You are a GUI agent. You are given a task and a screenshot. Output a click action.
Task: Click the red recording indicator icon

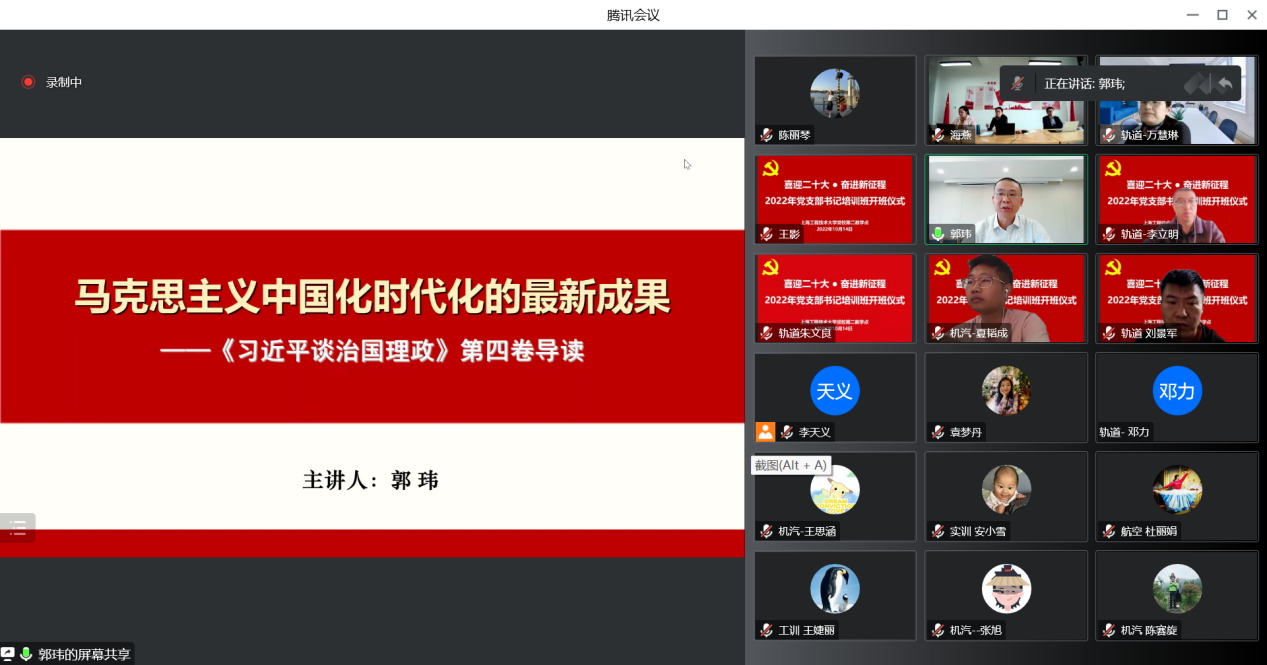pyautogui.click(x=28, y=82)
